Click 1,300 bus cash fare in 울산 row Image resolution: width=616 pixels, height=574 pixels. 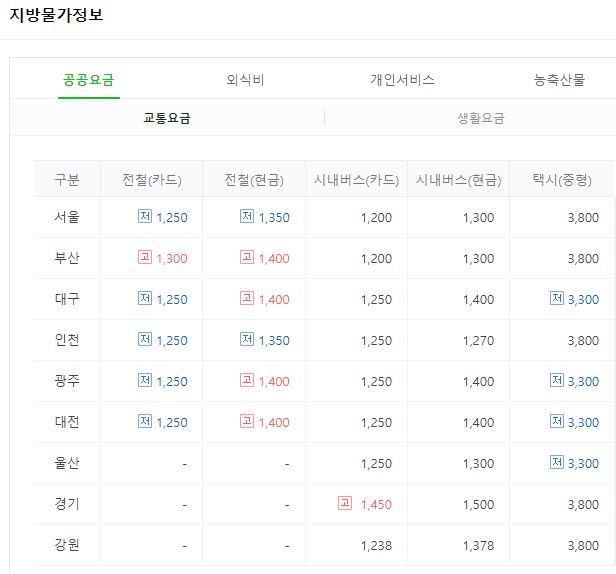478,464
